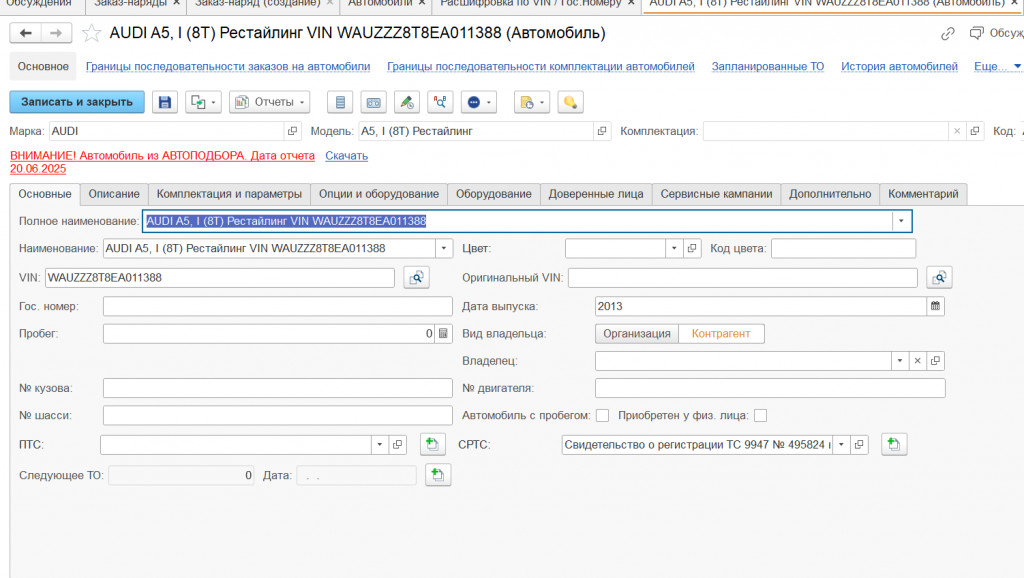Open the calculator for Пробег field
Image resolution: width=1024 pixels, height=578 pixels.
coord(444,334)
